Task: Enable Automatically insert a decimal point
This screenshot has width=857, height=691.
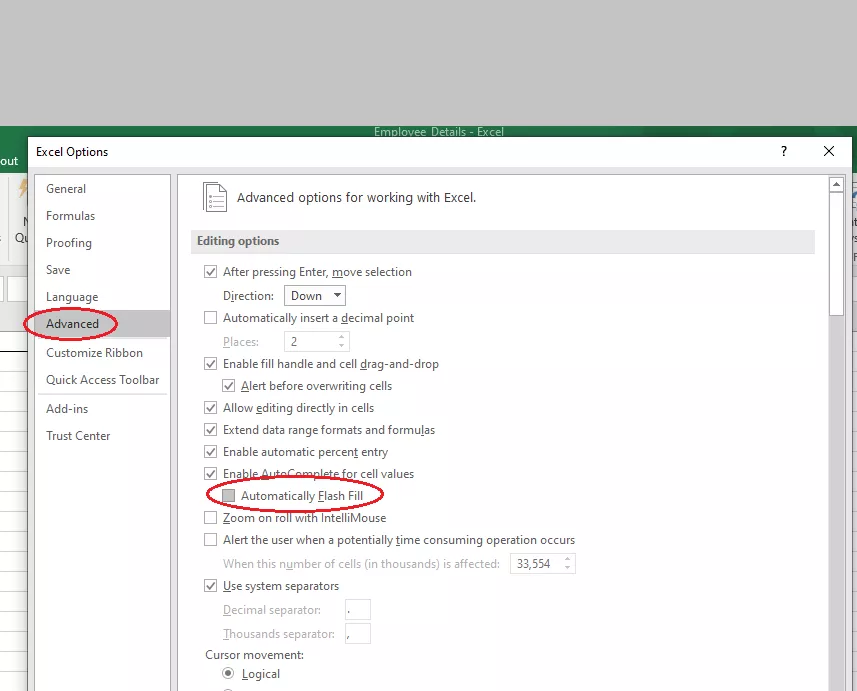Action: click(x=210, y=318)
